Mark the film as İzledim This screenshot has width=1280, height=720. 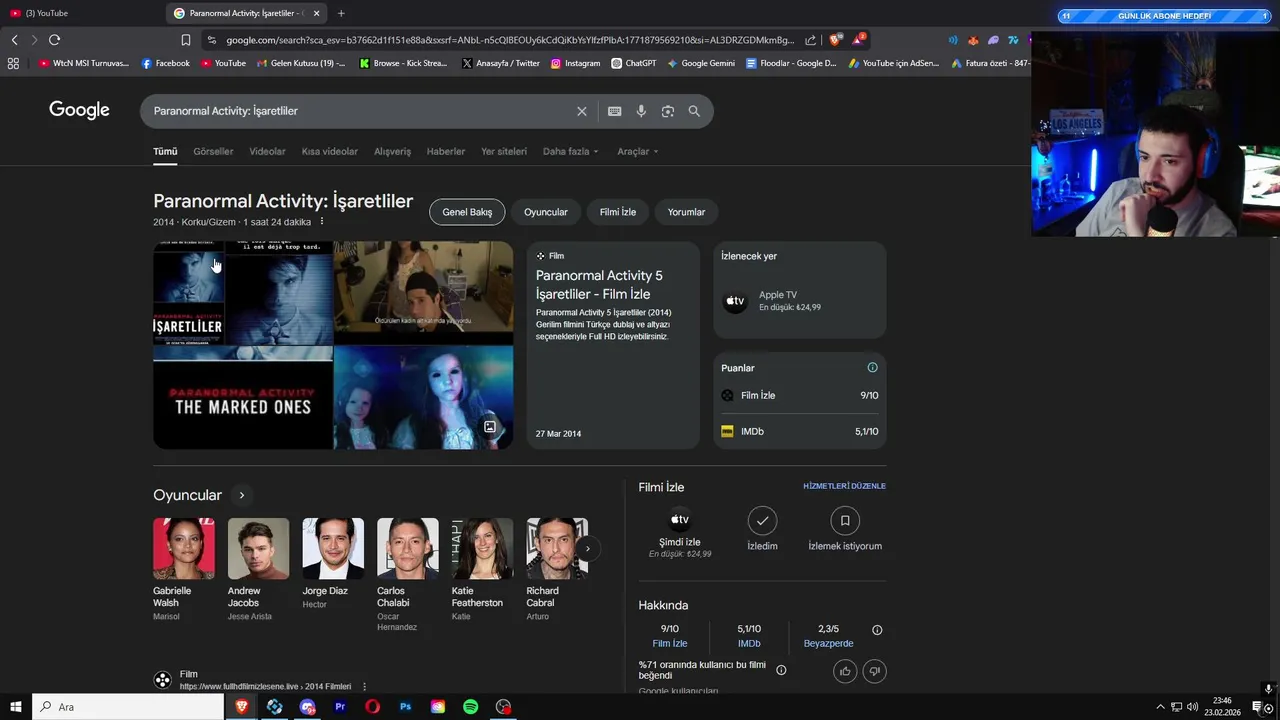coord(762,520)
